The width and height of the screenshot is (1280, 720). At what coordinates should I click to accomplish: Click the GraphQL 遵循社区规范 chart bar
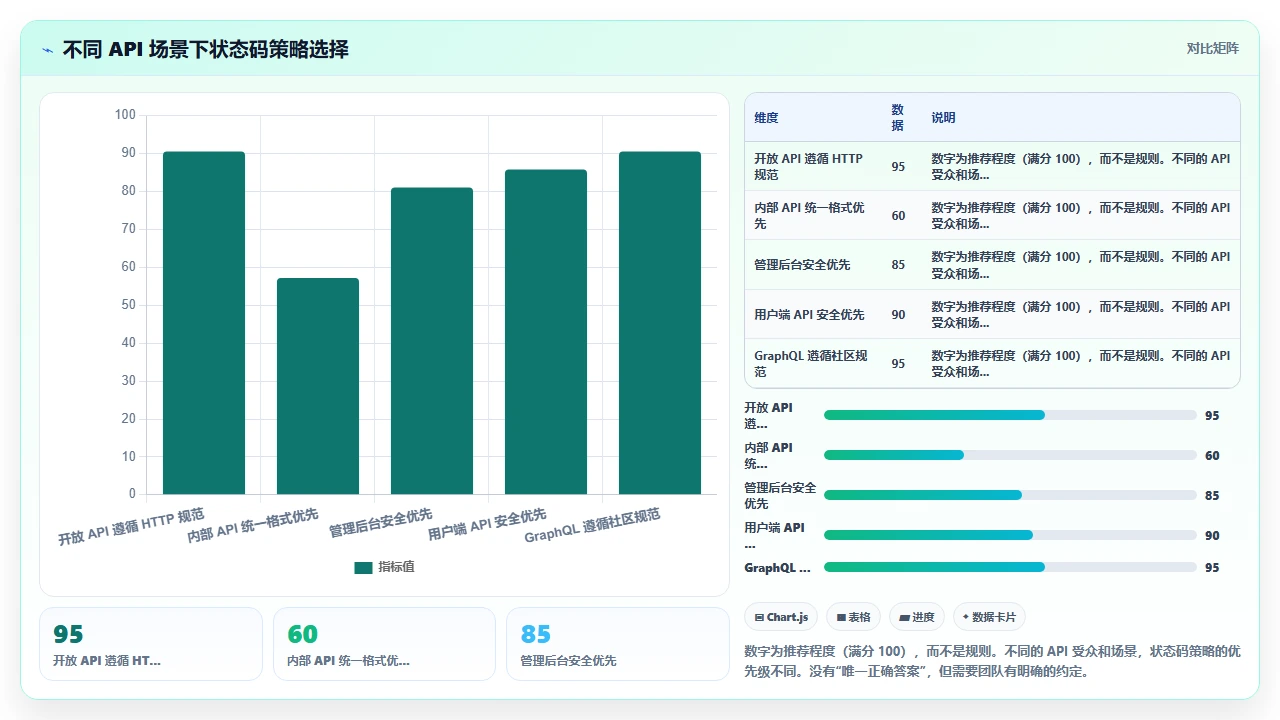point(660,323)
